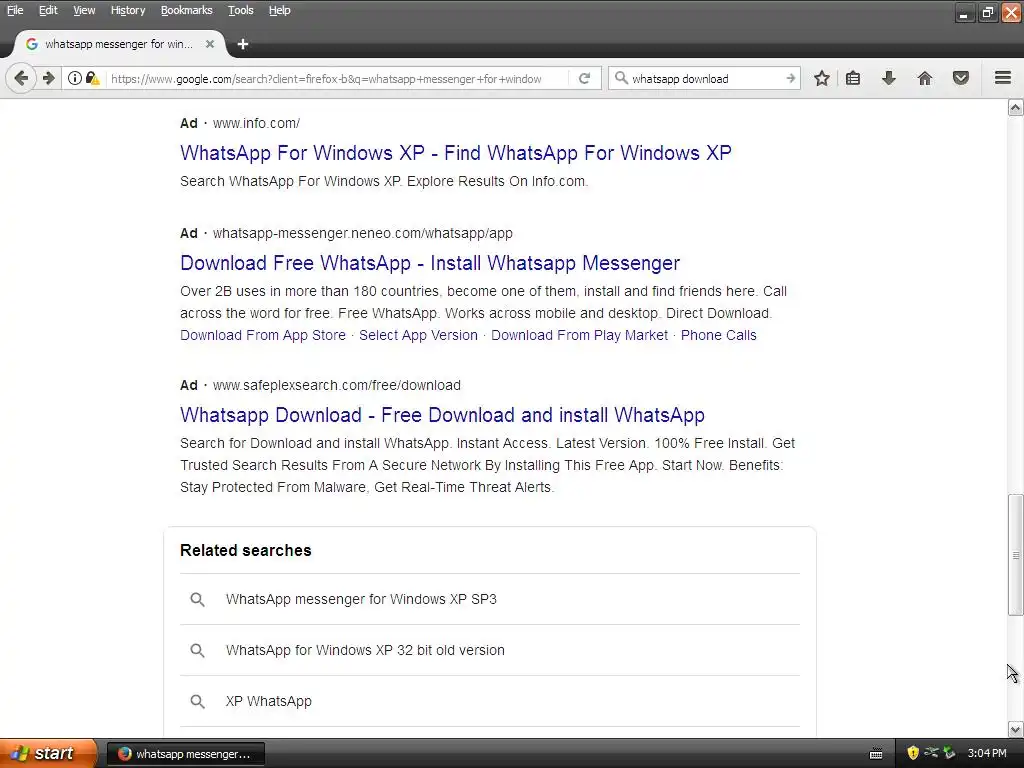Select the Firefox taskbar button
This screenshot has width=1024, height=768.
pyautogui.click(x=185, y=754)
